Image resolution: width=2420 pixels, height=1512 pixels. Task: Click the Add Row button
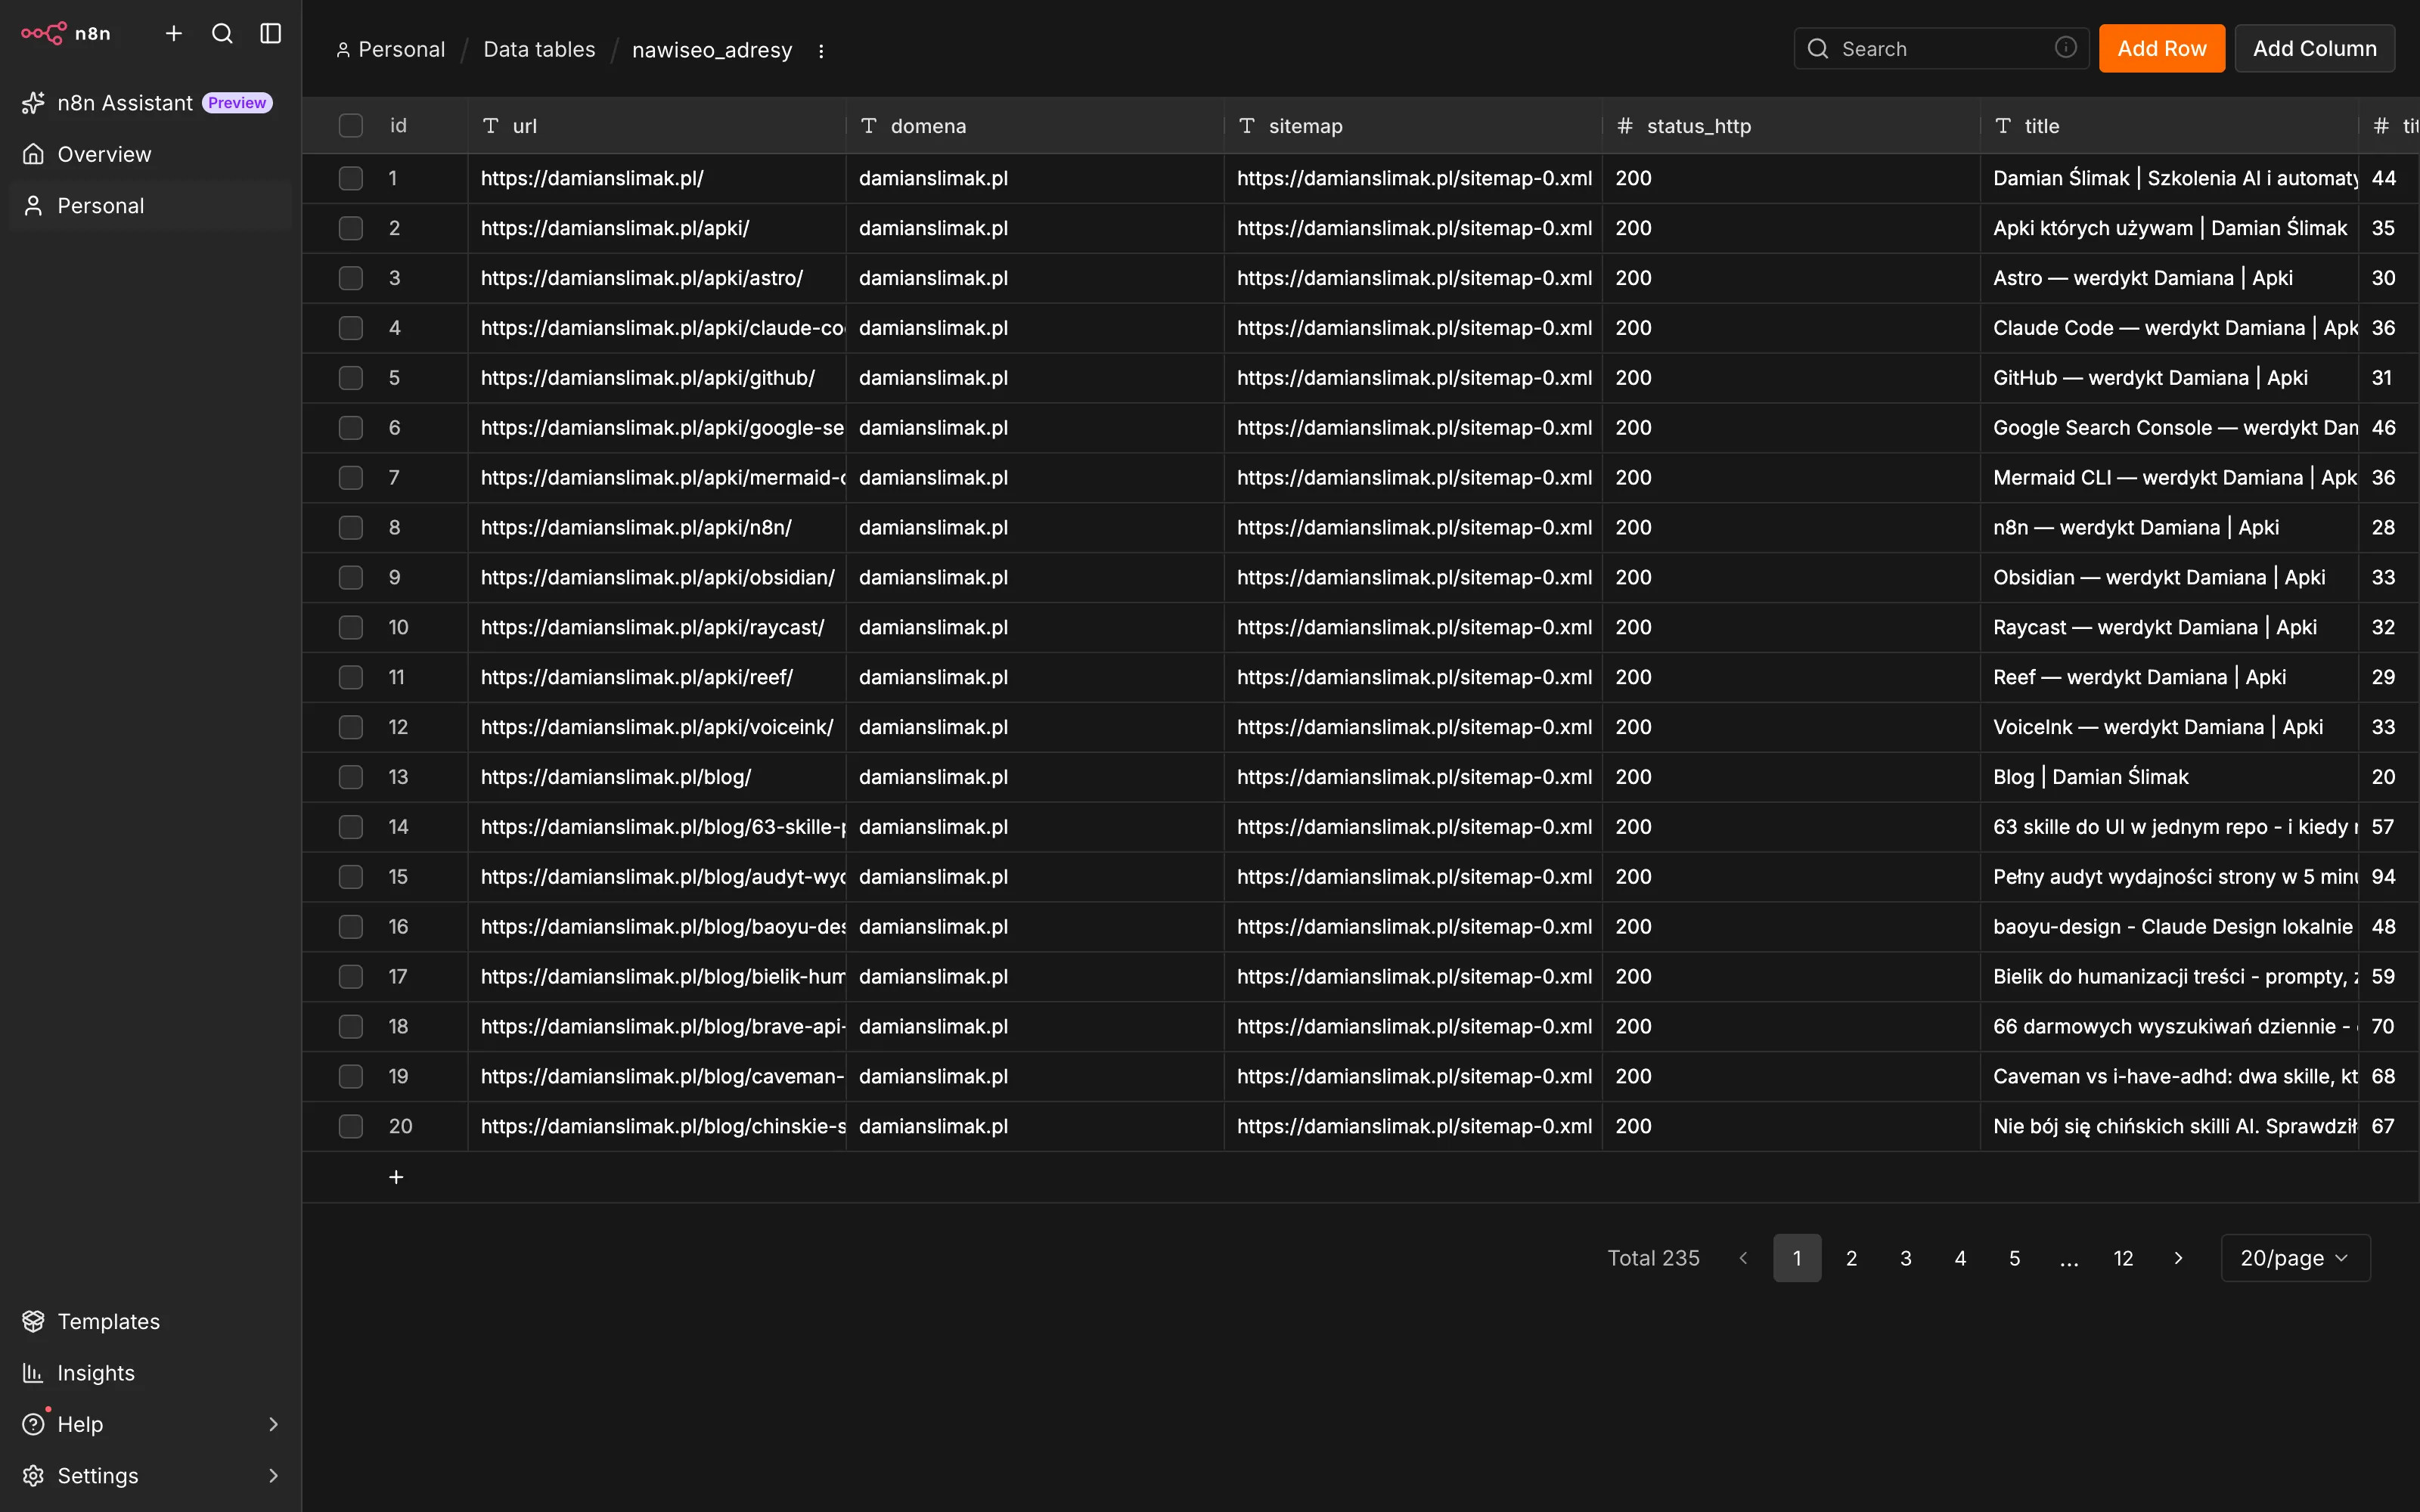(x=2161, y=48)
